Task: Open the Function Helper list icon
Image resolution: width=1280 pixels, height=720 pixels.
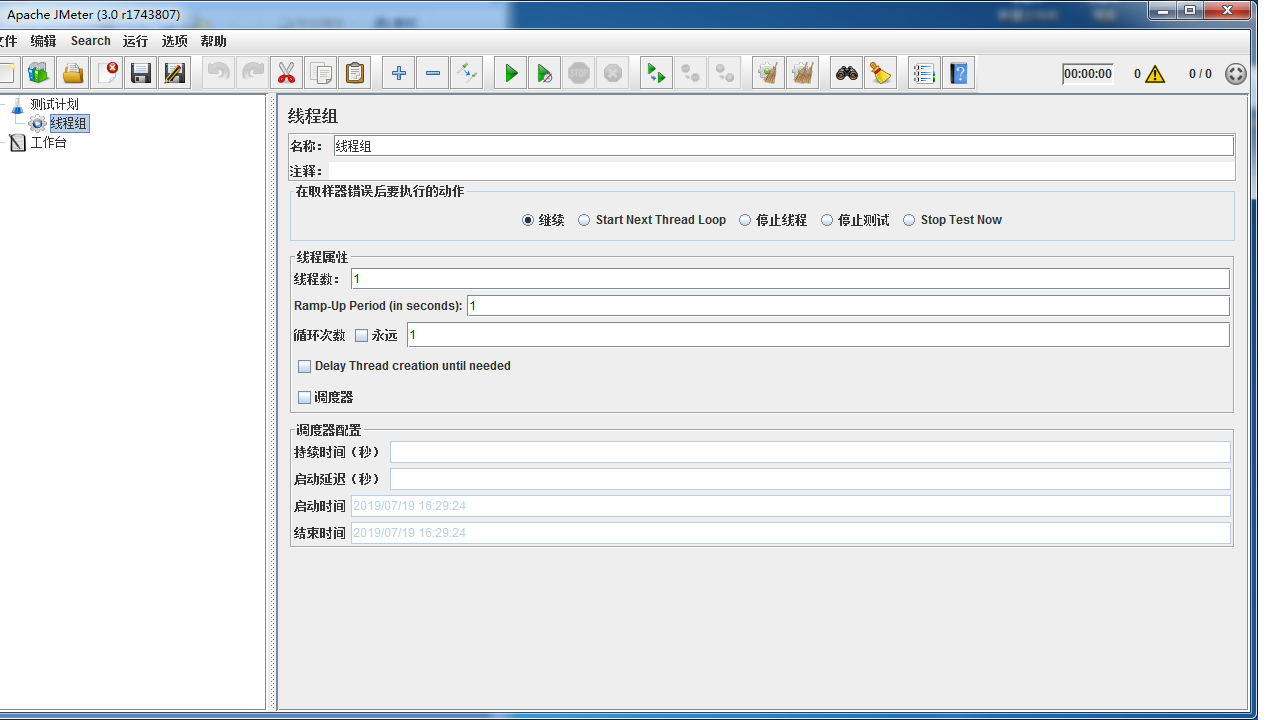Action: tap(925, 73)
